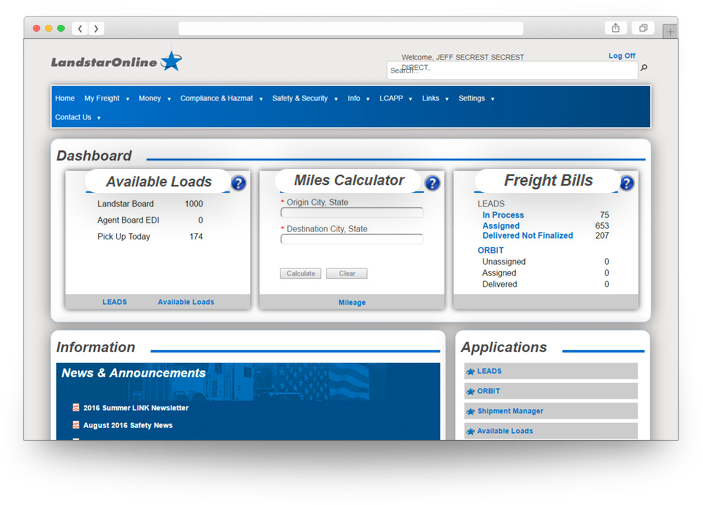This screenshot has width=703, height=505.
Task: Launch Shipment Manager application
Action: 551,411
